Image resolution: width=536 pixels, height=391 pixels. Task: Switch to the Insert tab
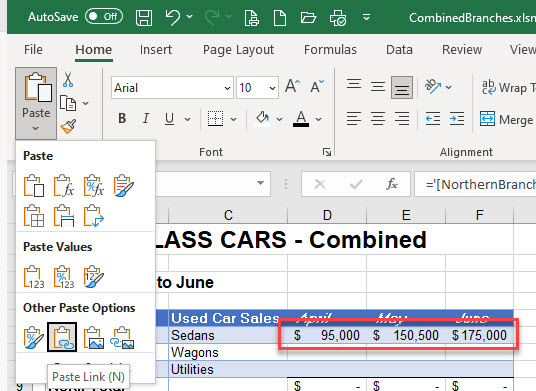point(156,50)
